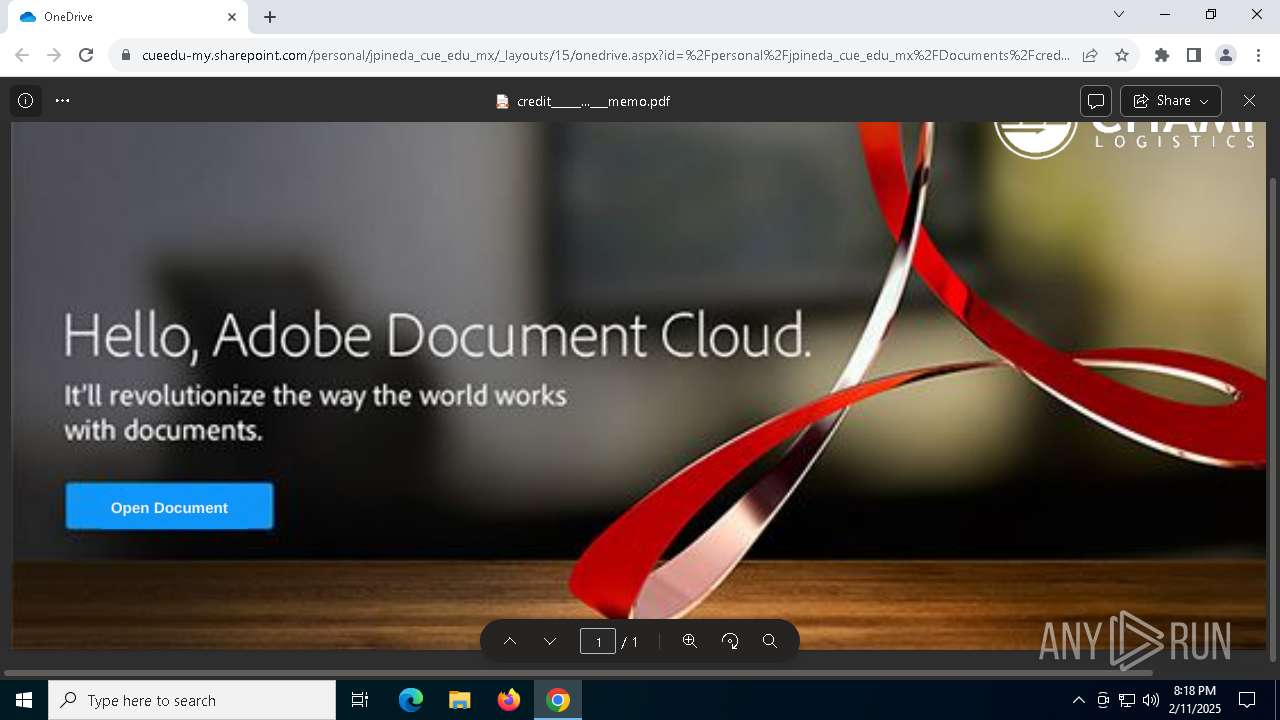Click the taskbar search box
This screenshot has width=1280, height=720.
[192, 700]
